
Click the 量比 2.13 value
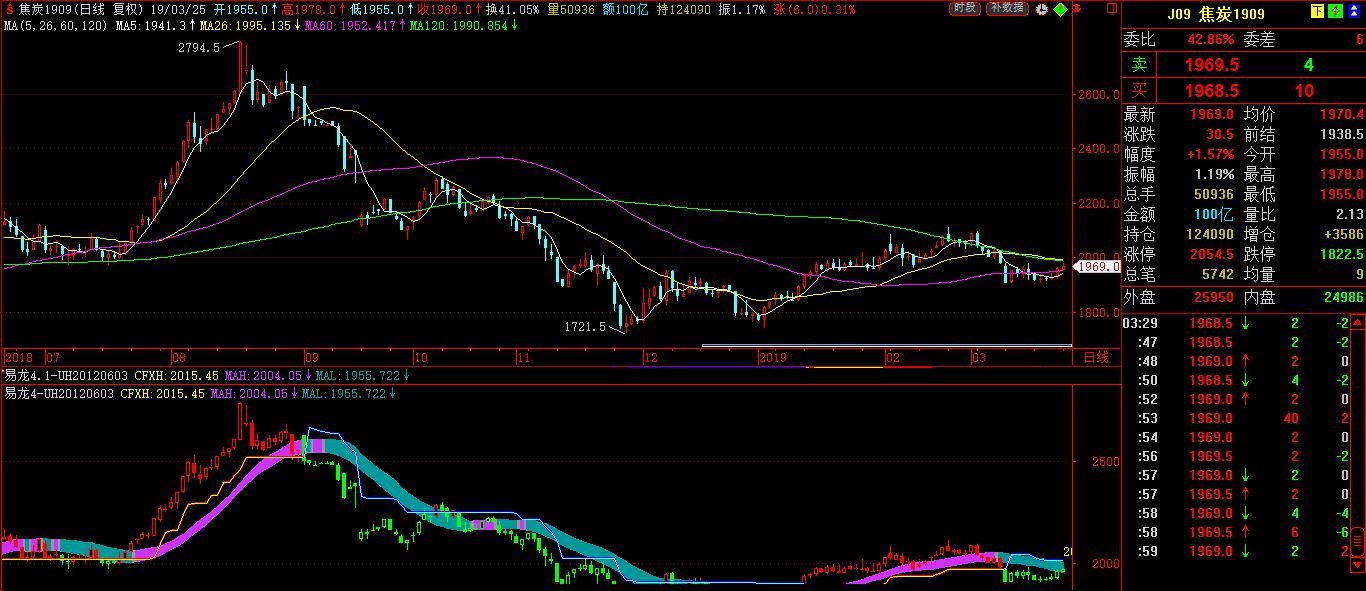coord(1348,214)
